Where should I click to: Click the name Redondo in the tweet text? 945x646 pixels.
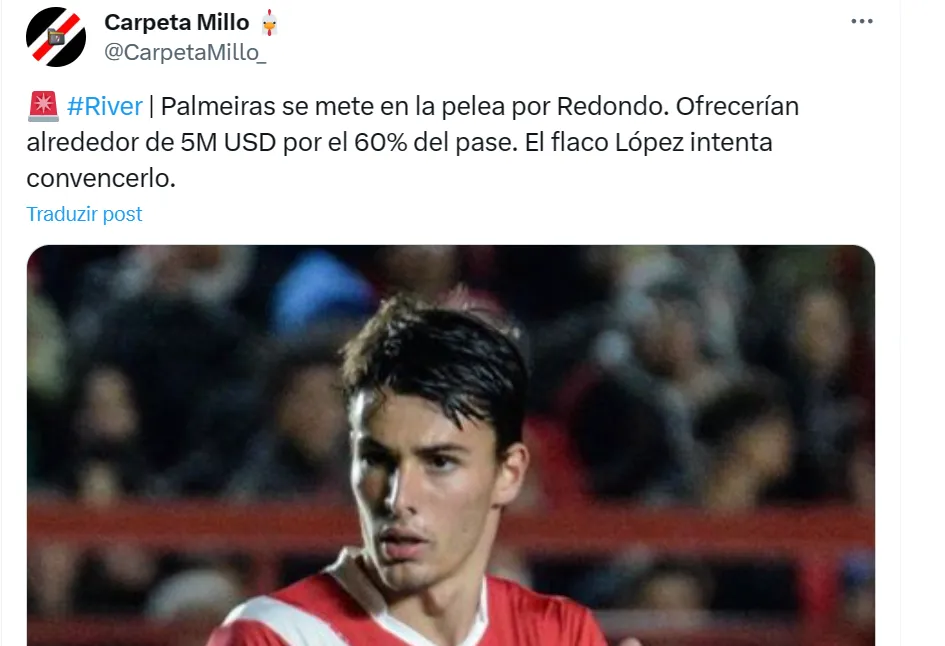tap(613, 107)
